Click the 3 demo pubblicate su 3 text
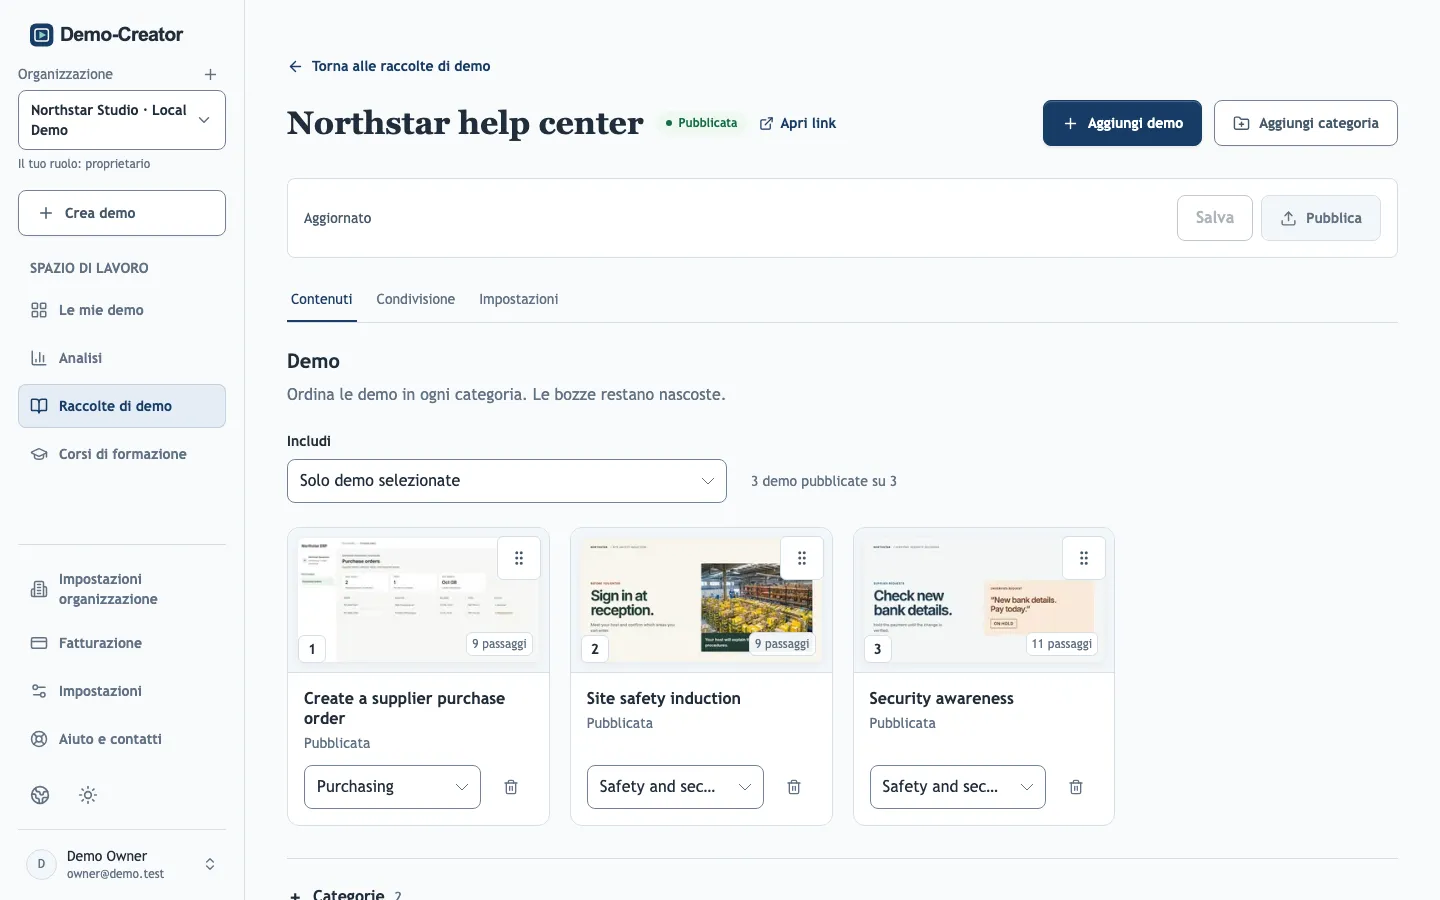 click(824, 481)
